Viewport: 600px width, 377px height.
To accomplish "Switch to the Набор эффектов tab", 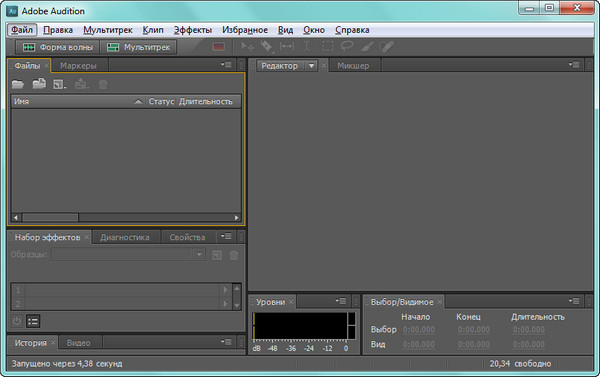I will pos(47,237).
